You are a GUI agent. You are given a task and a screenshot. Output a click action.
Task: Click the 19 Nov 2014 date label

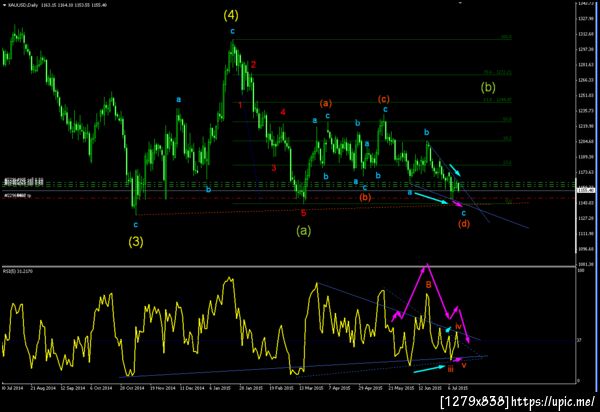(x=162, y=388)
